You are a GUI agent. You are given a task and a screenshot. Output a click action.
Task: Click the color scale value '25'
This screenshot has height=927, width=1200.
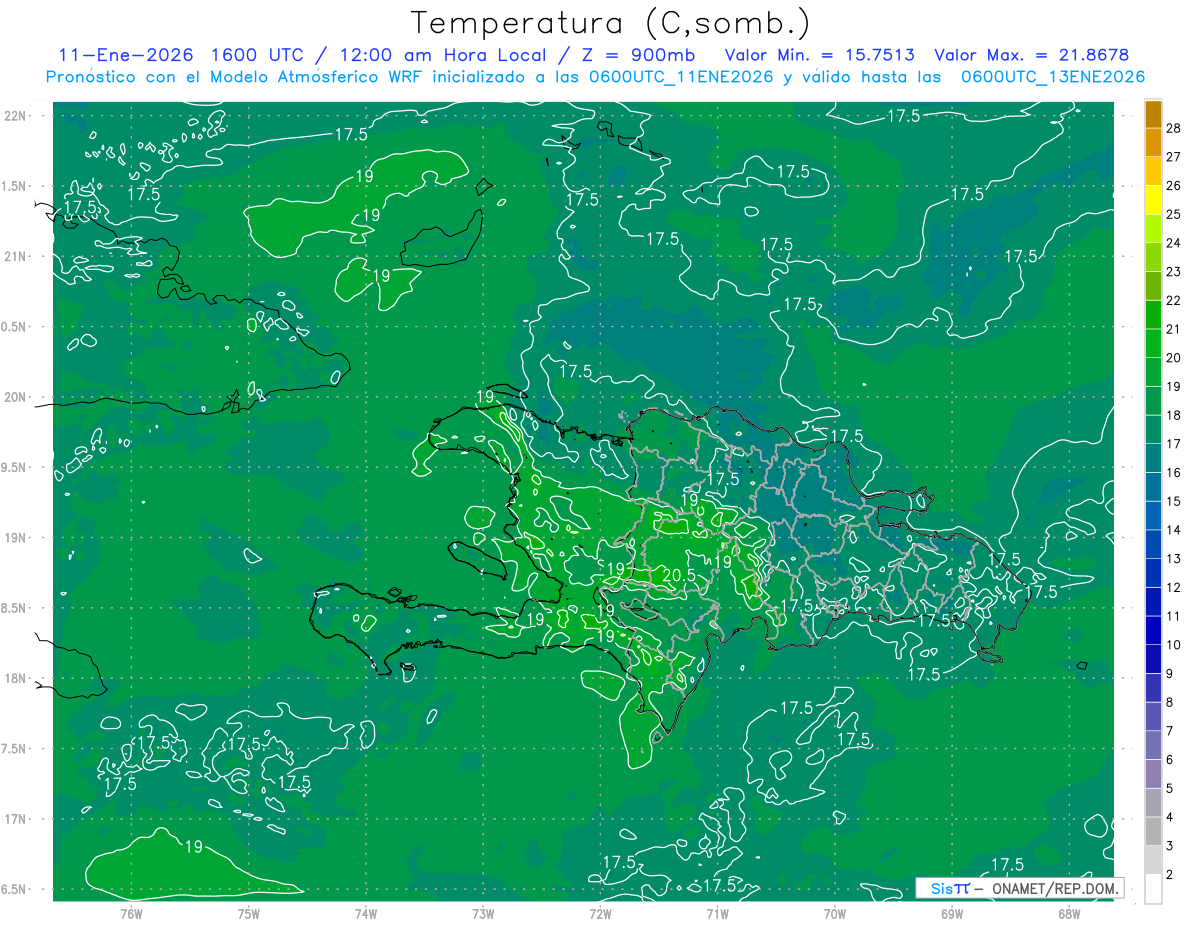click(1175, 214)
